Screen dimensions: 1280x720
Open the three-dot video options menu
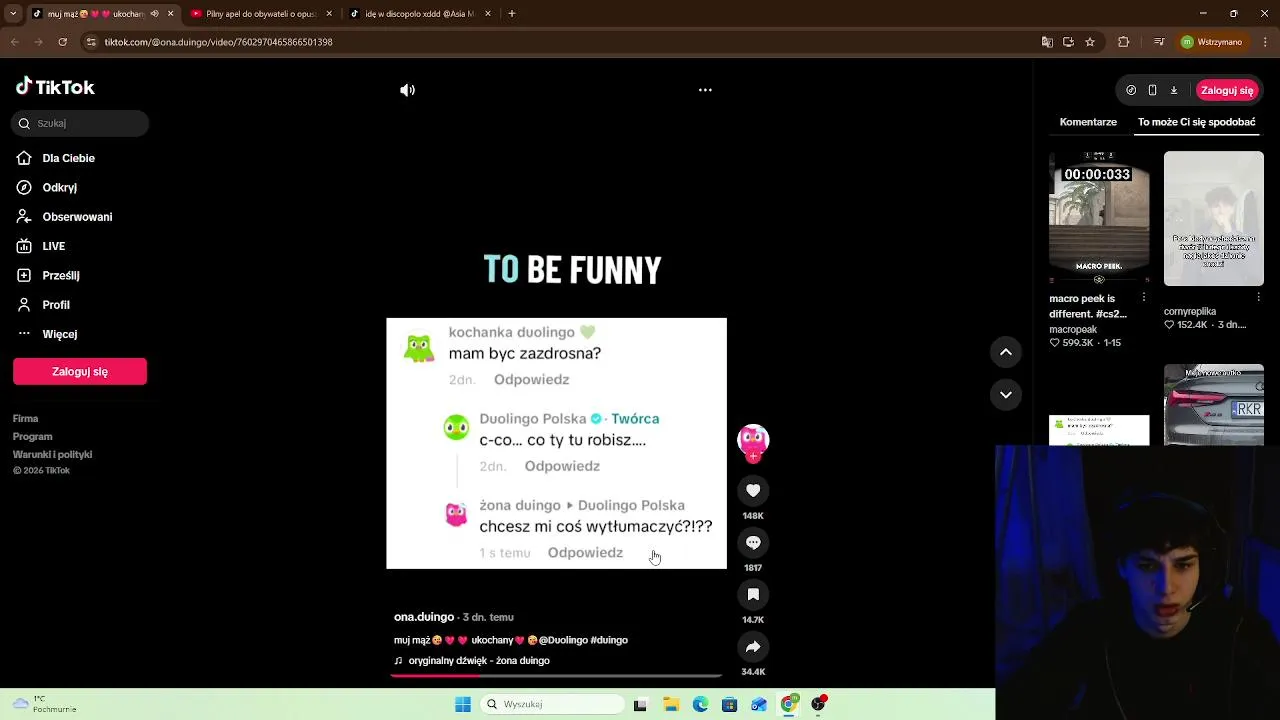[705, 90]
